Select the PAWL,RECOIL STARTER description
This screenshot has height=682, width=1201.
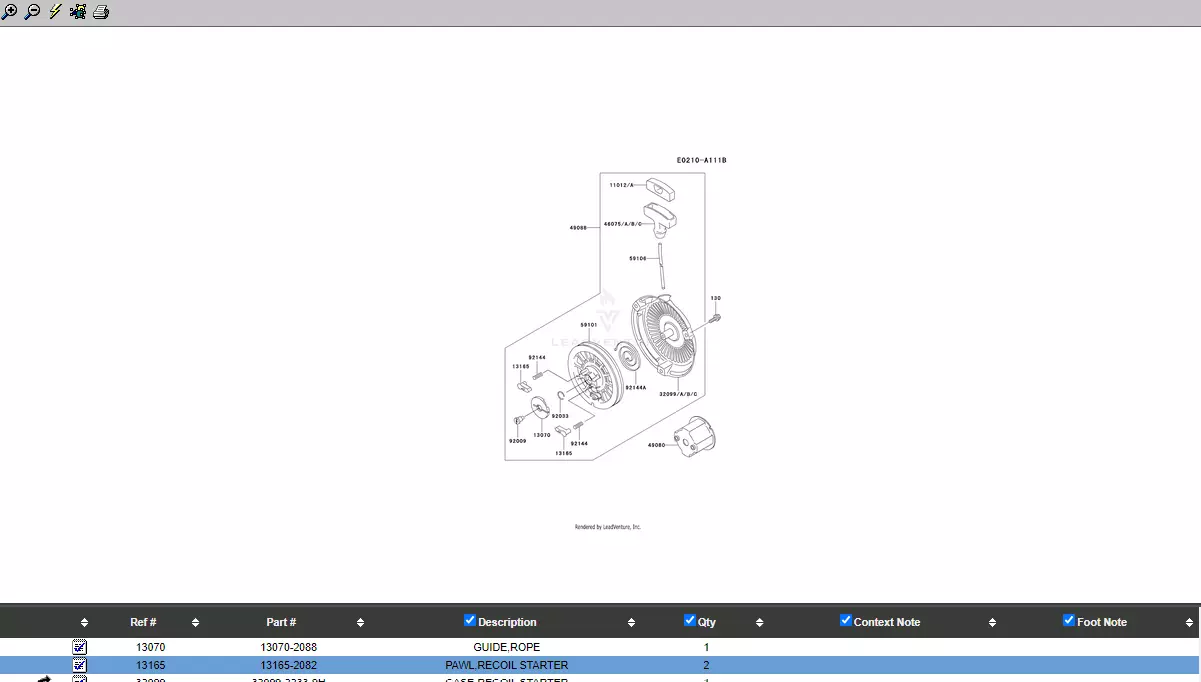[506, 665]
